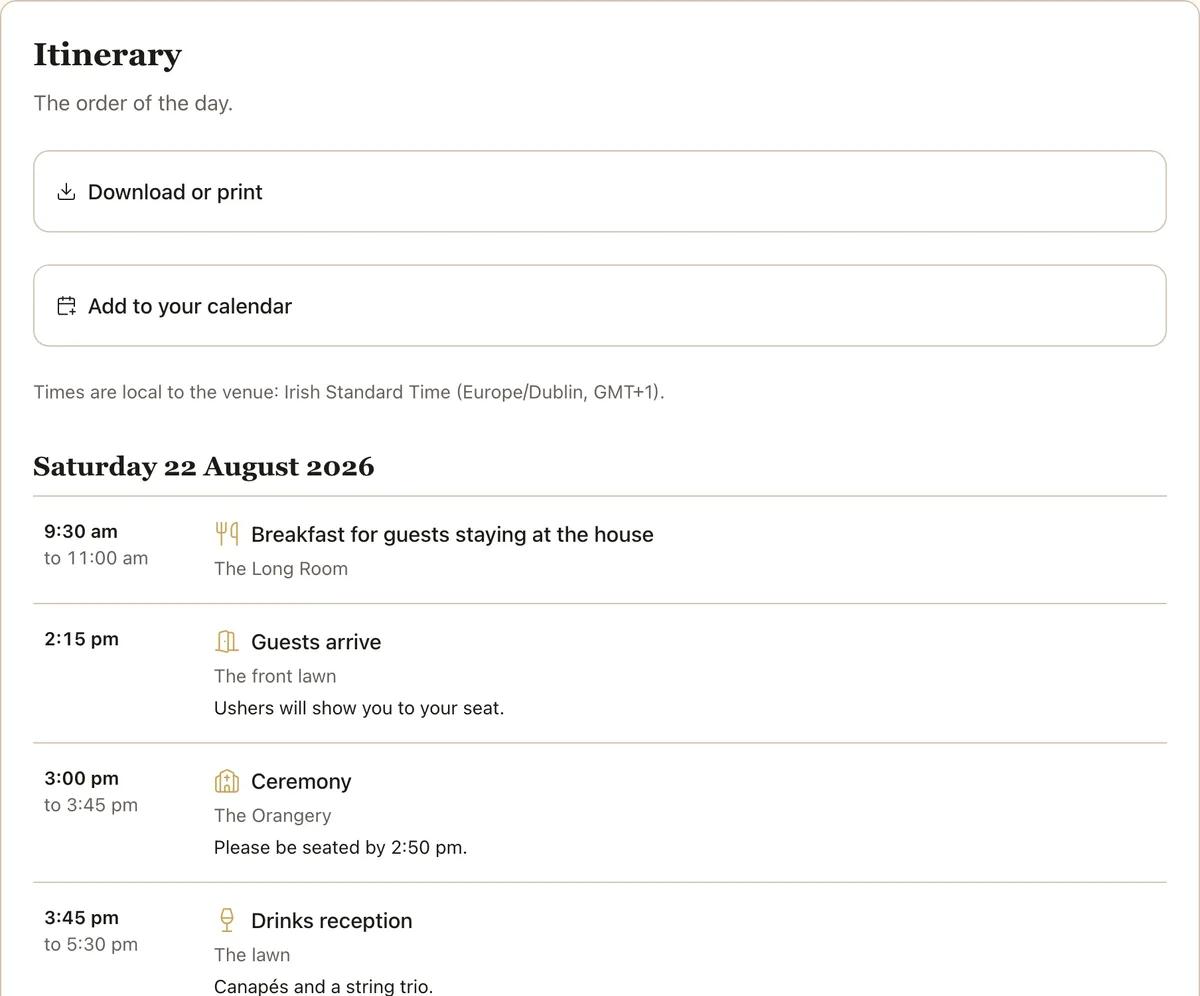Click the fork and knife breakfast icon
The height and width of the screenshot is (996, 1200).
227,534
